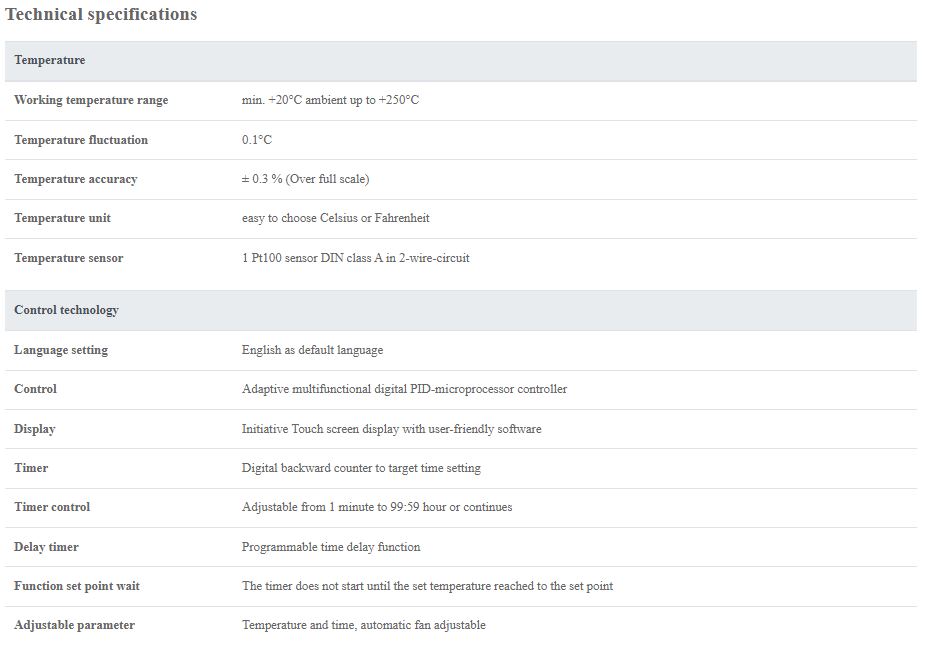Click the ± 0.3 % full scale value

pyautogui.click(x=306, y=179)
